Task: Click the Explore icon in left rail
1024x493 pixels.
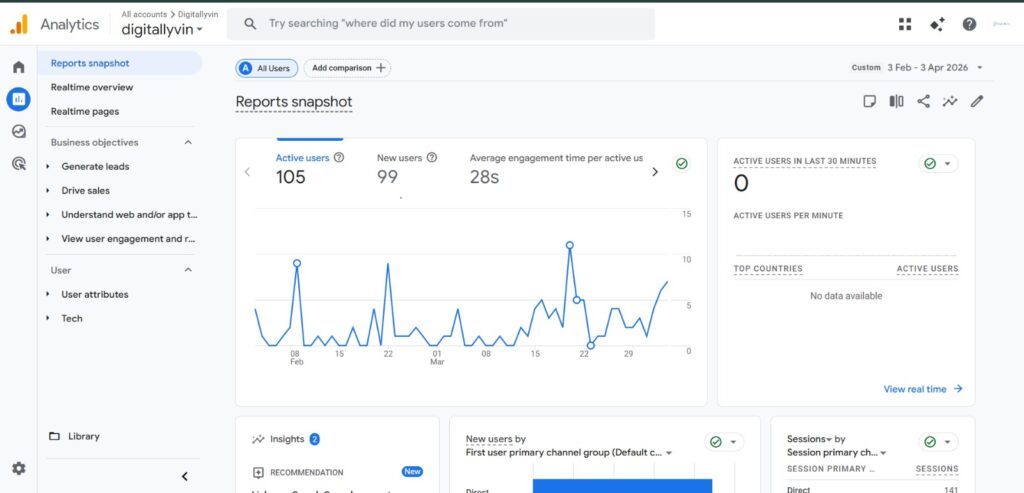Action: point(18,131)
